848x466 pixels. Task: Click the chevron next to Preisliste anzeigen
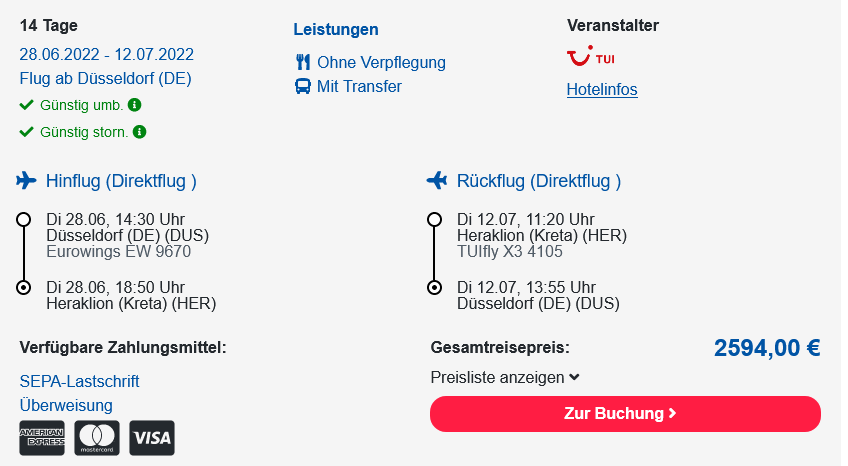pos(574,377)
